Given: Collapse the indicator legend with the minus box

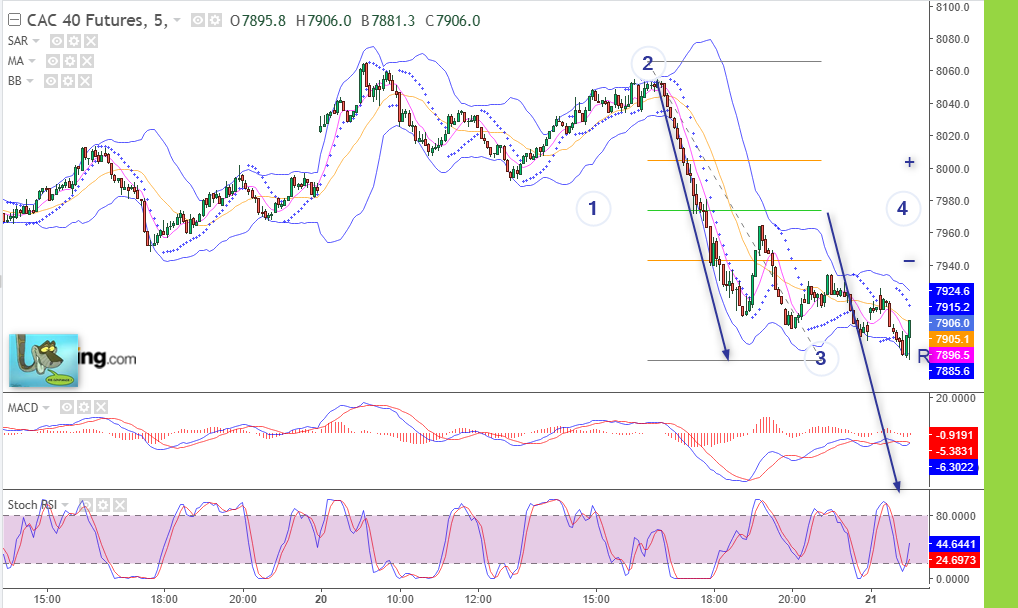Looking at the screenshot, I should 14,20.
